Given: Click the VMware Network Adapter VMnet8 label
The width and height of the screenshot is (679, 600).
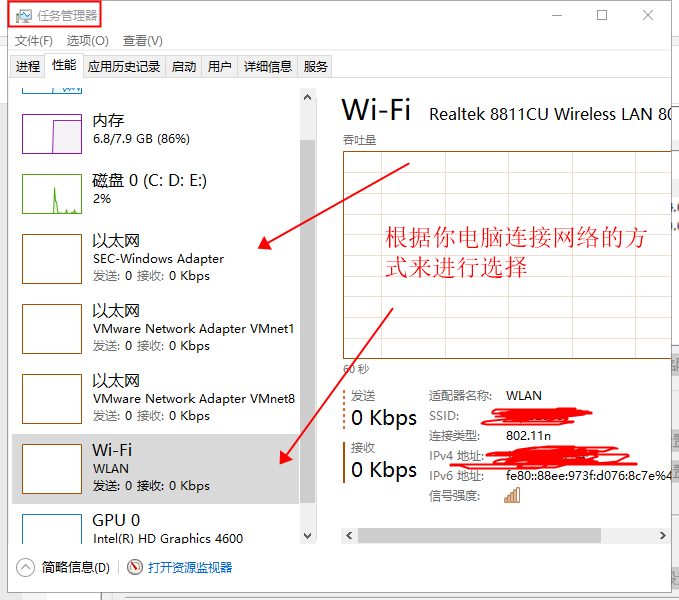Looking at the screenshot, I should coord(194,399).
